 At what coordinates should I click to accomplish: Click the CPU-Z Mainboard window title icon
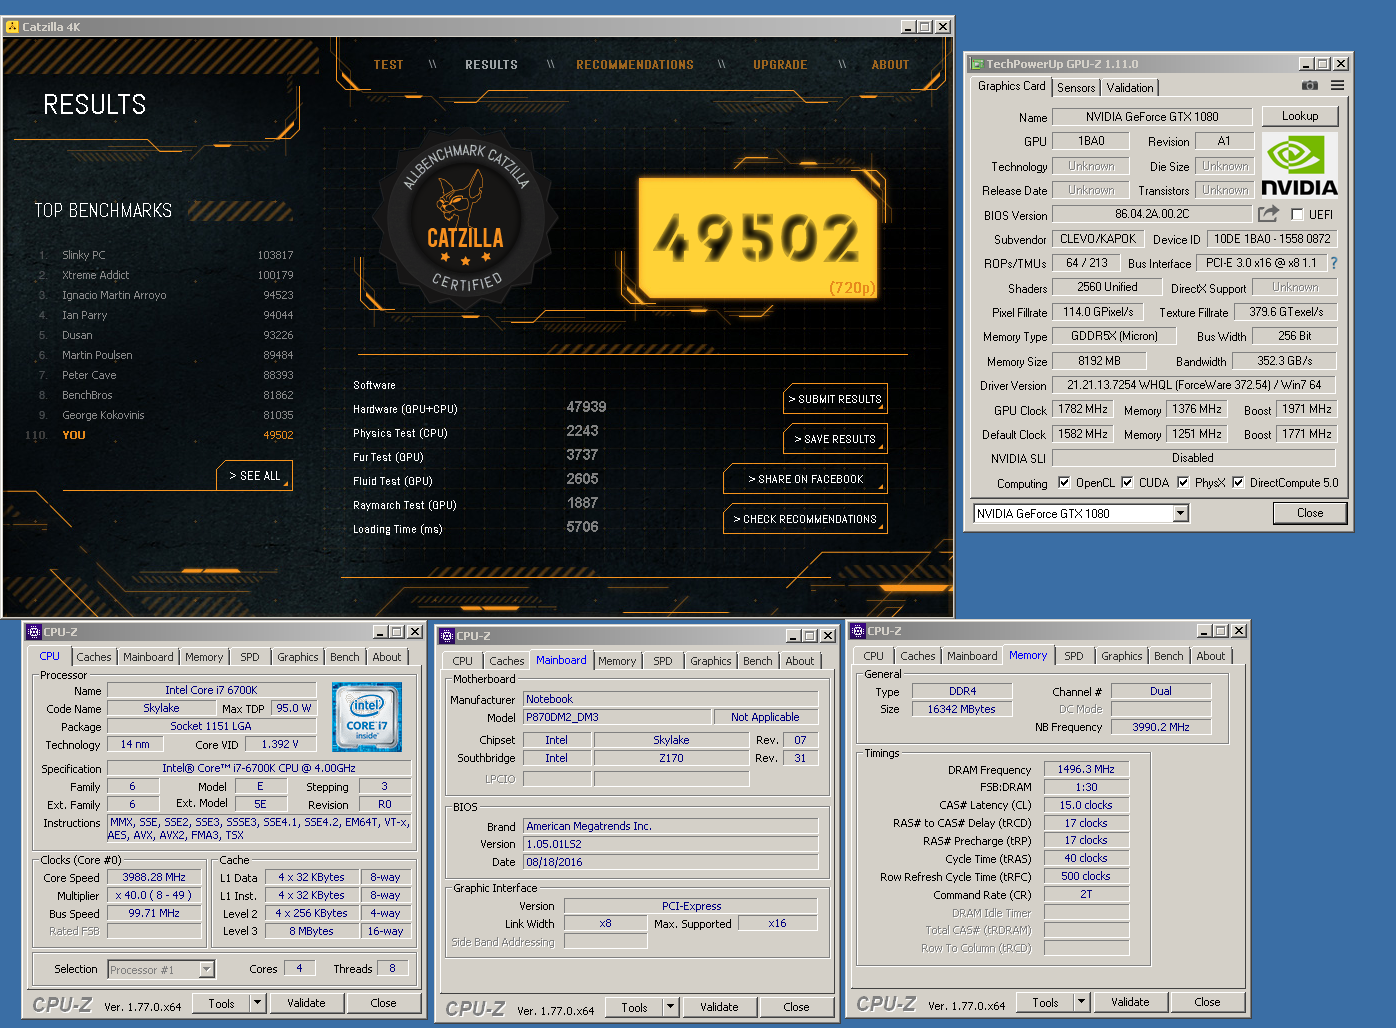pos(447,635)
